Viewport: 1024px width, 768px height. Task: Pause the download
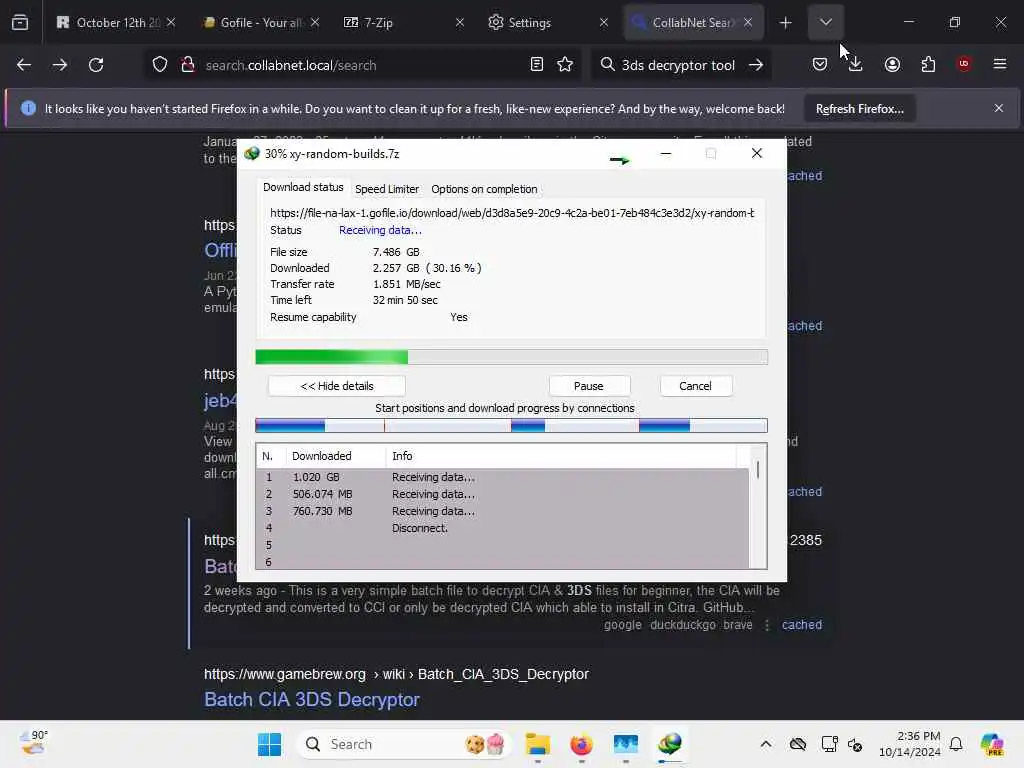tap(588, 386)
